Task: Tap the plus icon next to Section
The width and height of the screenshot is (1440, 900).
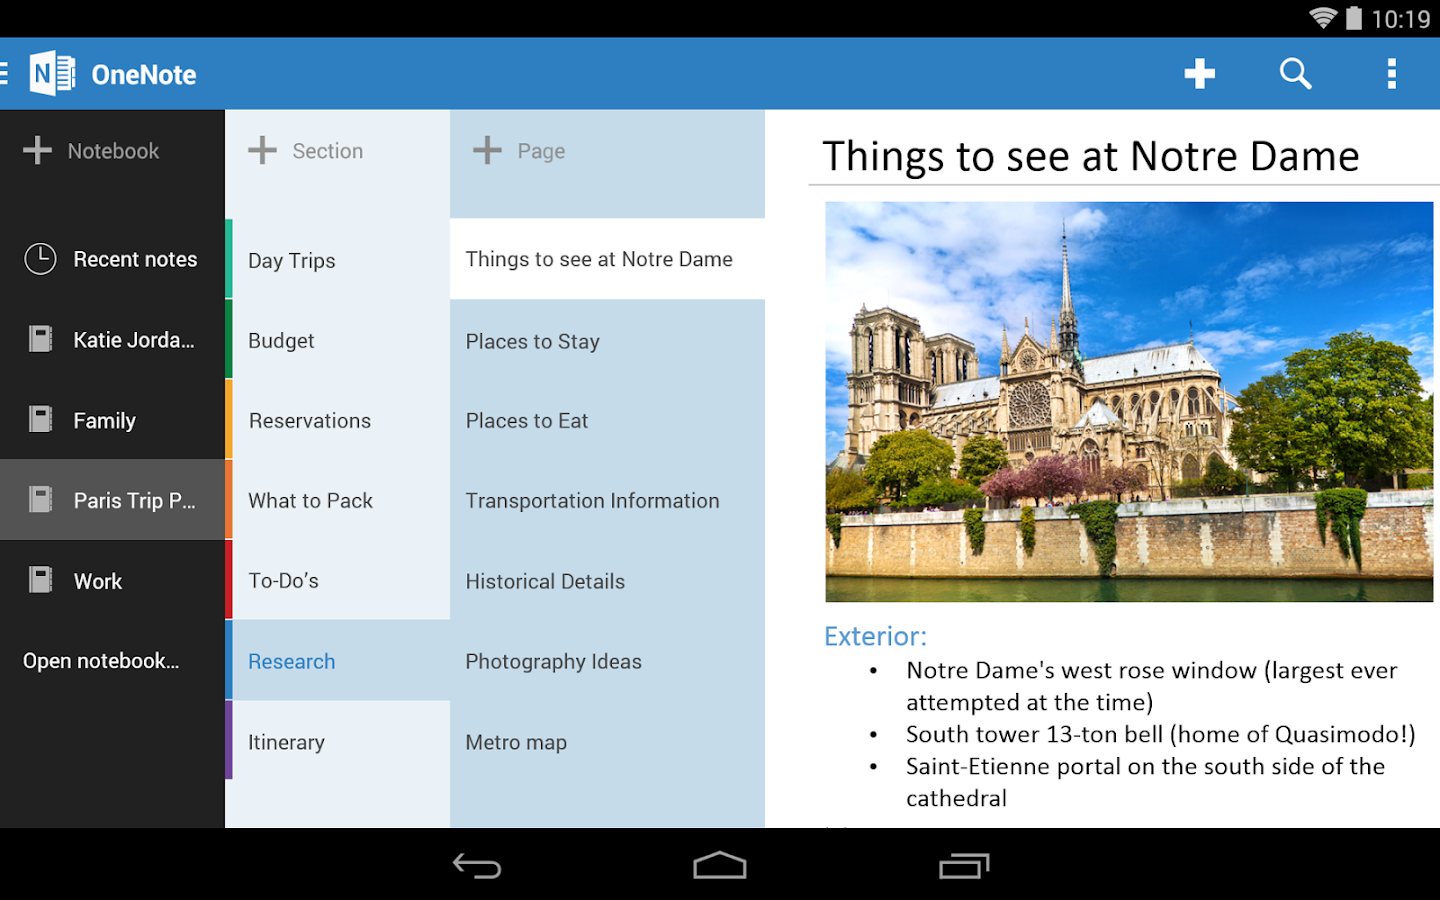Action: coord(262,150)
